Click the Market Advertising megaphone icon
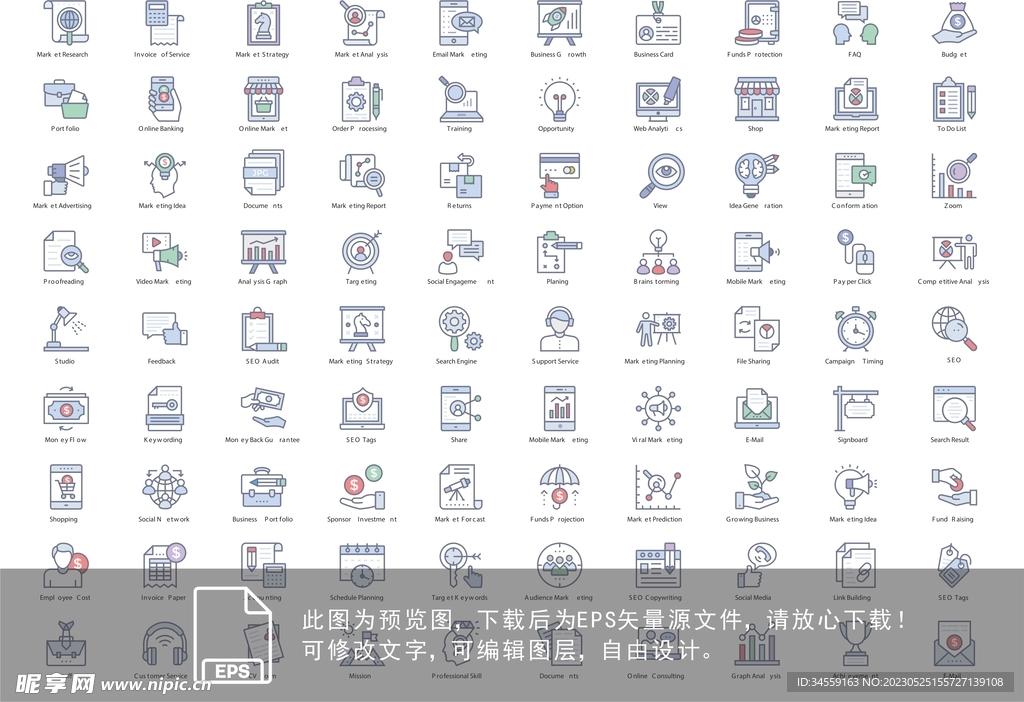 tap(64, 176)
